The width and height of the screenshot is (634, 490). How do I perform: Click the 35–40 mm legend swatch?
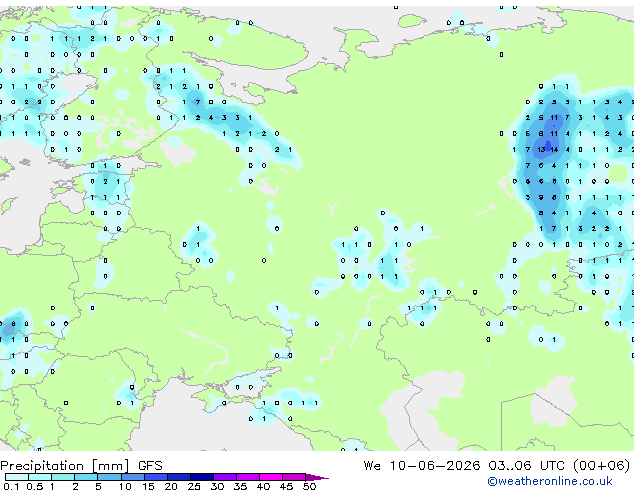248,477
